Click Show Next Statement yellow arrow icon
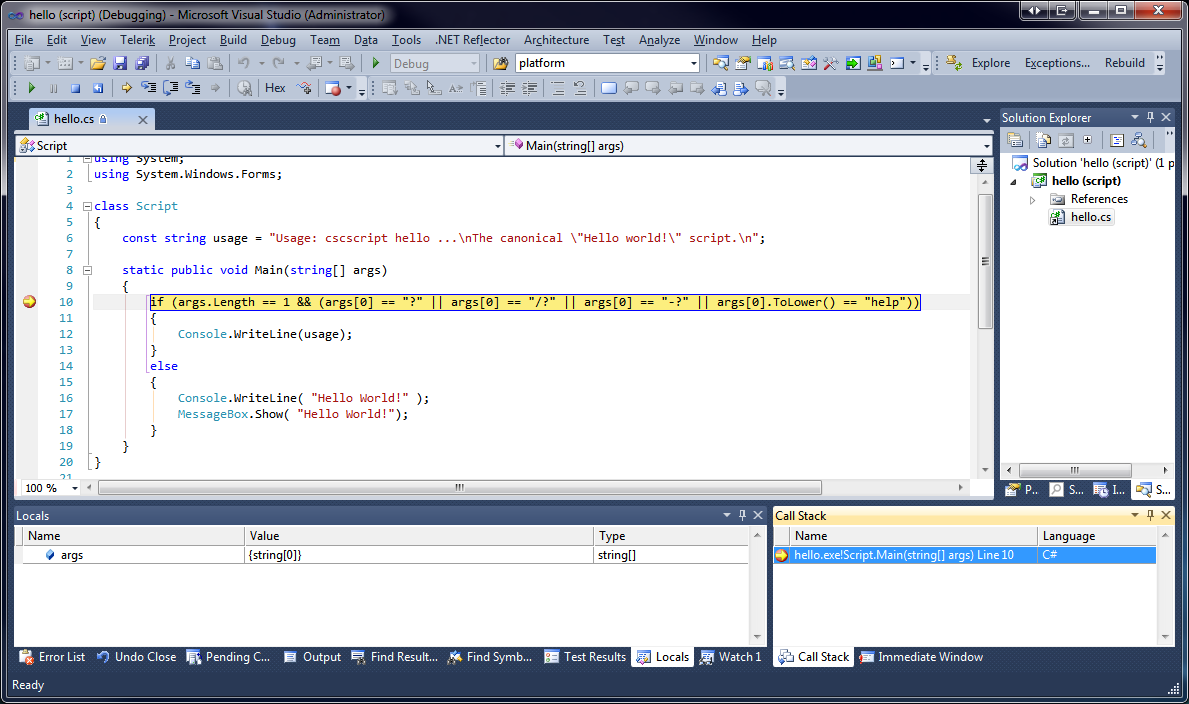1189x704 pixels. coord(127,88)
